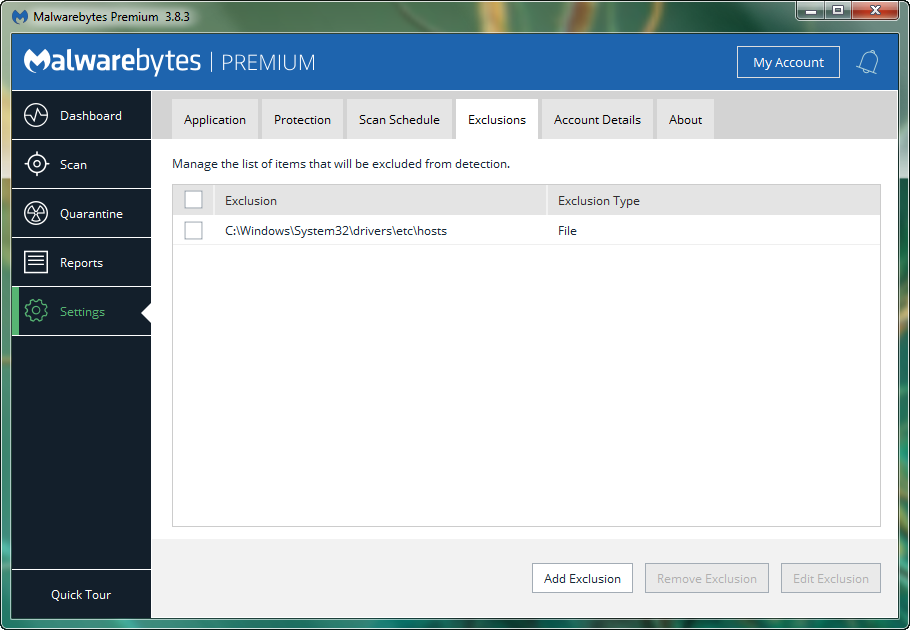Image resolution: width=910 pixels, height=630 pixels.
Task: Open Settings label in the sidebar
Action: click(82, 312)
